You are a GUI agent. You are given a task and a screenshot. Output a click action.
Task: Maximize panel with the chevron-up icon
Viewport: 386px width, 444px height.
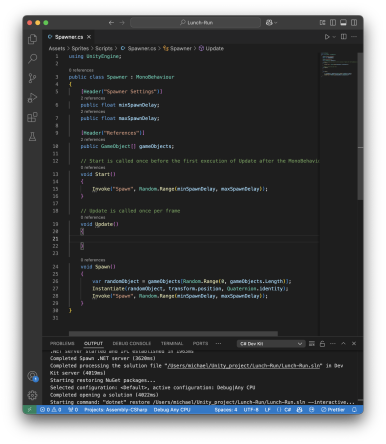coord(343,344)
